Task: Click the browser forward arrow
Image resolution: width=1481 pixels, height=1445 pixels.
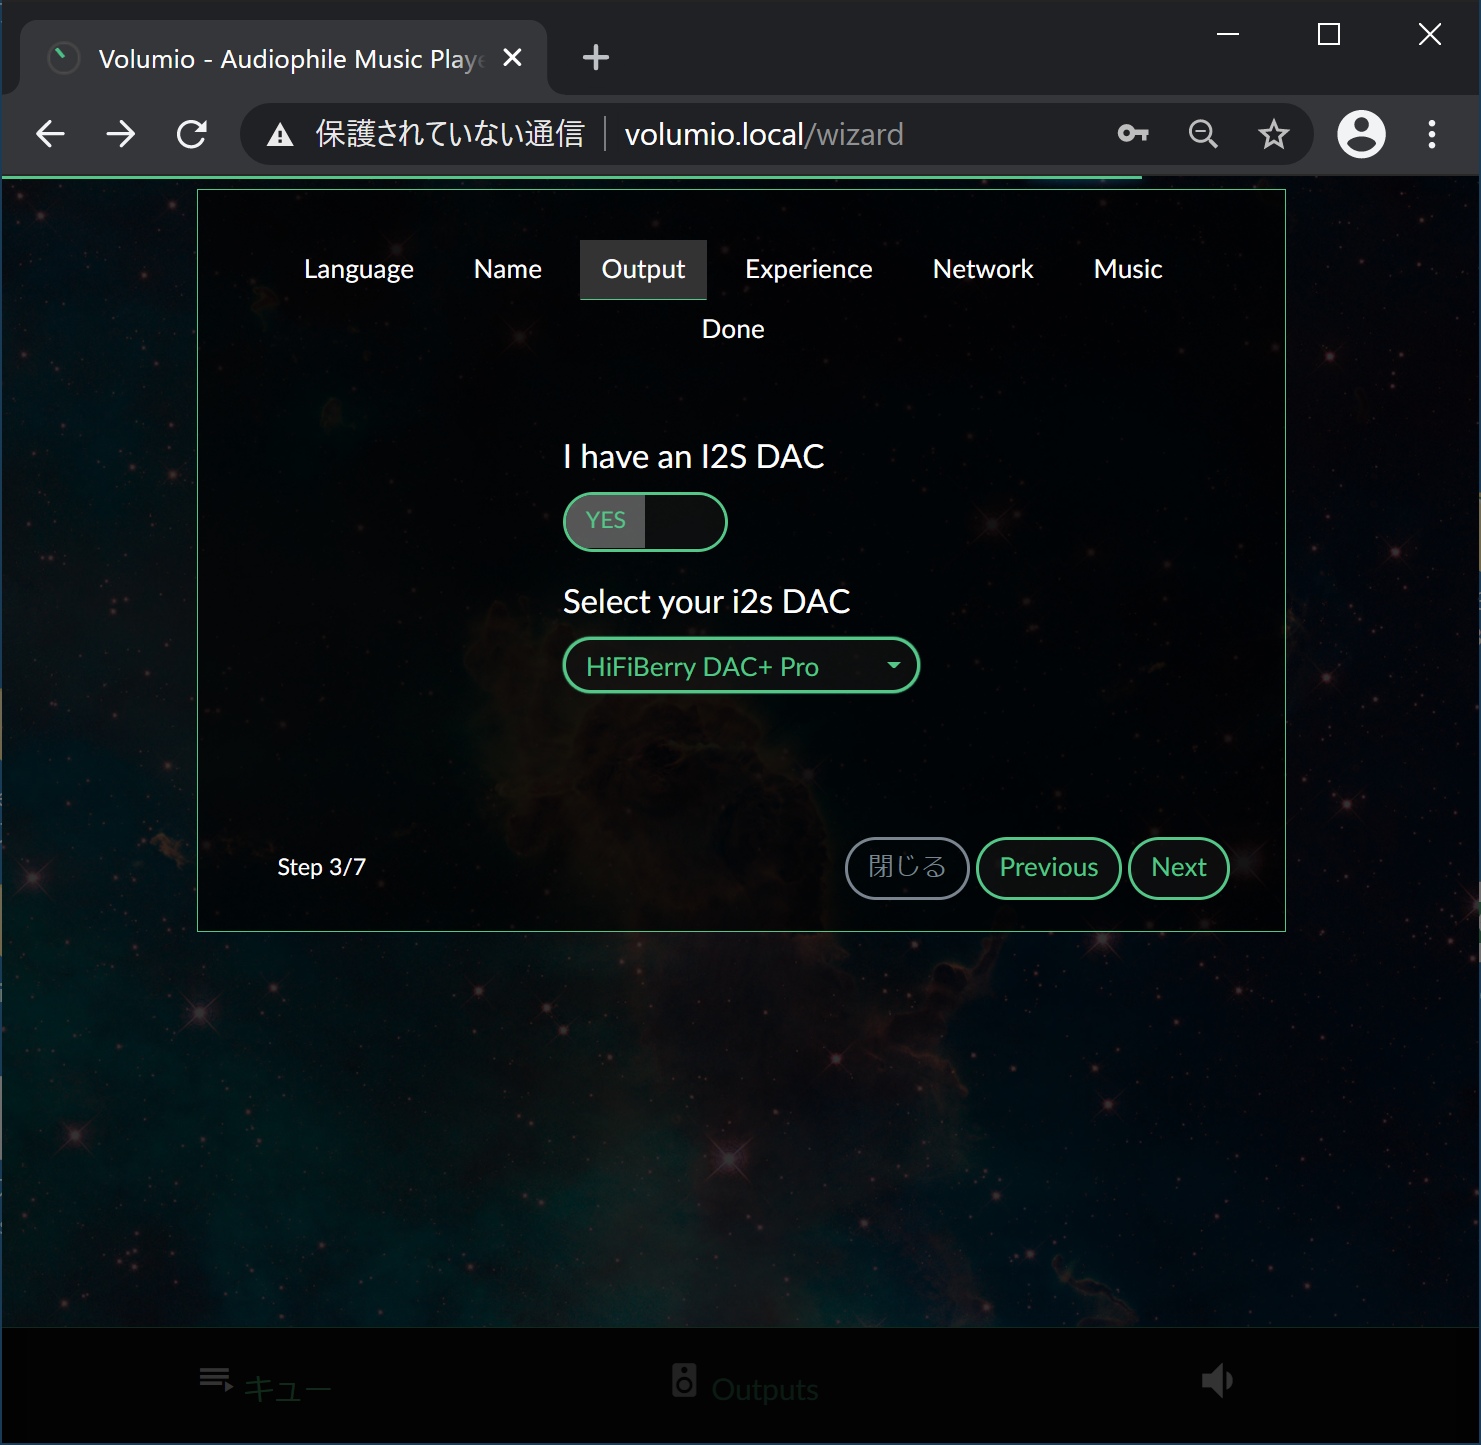Action: point(121,134)
